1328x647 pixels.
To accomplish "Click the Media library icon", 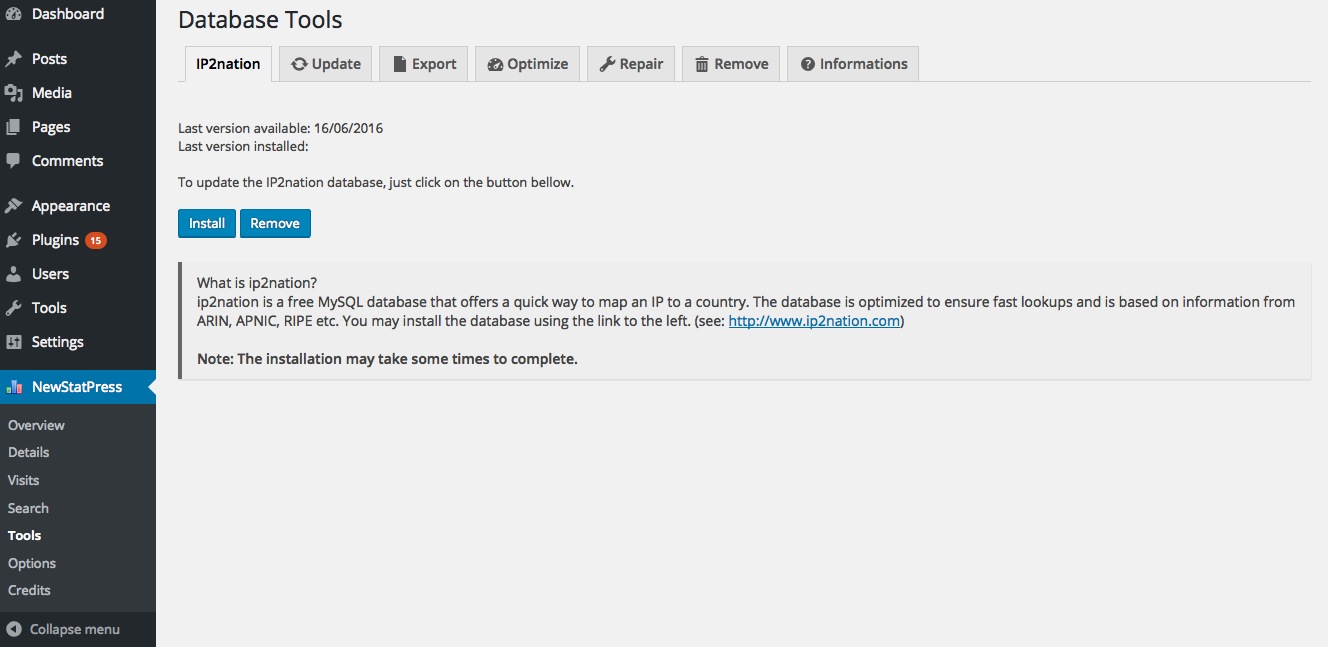I will point(14,93).
